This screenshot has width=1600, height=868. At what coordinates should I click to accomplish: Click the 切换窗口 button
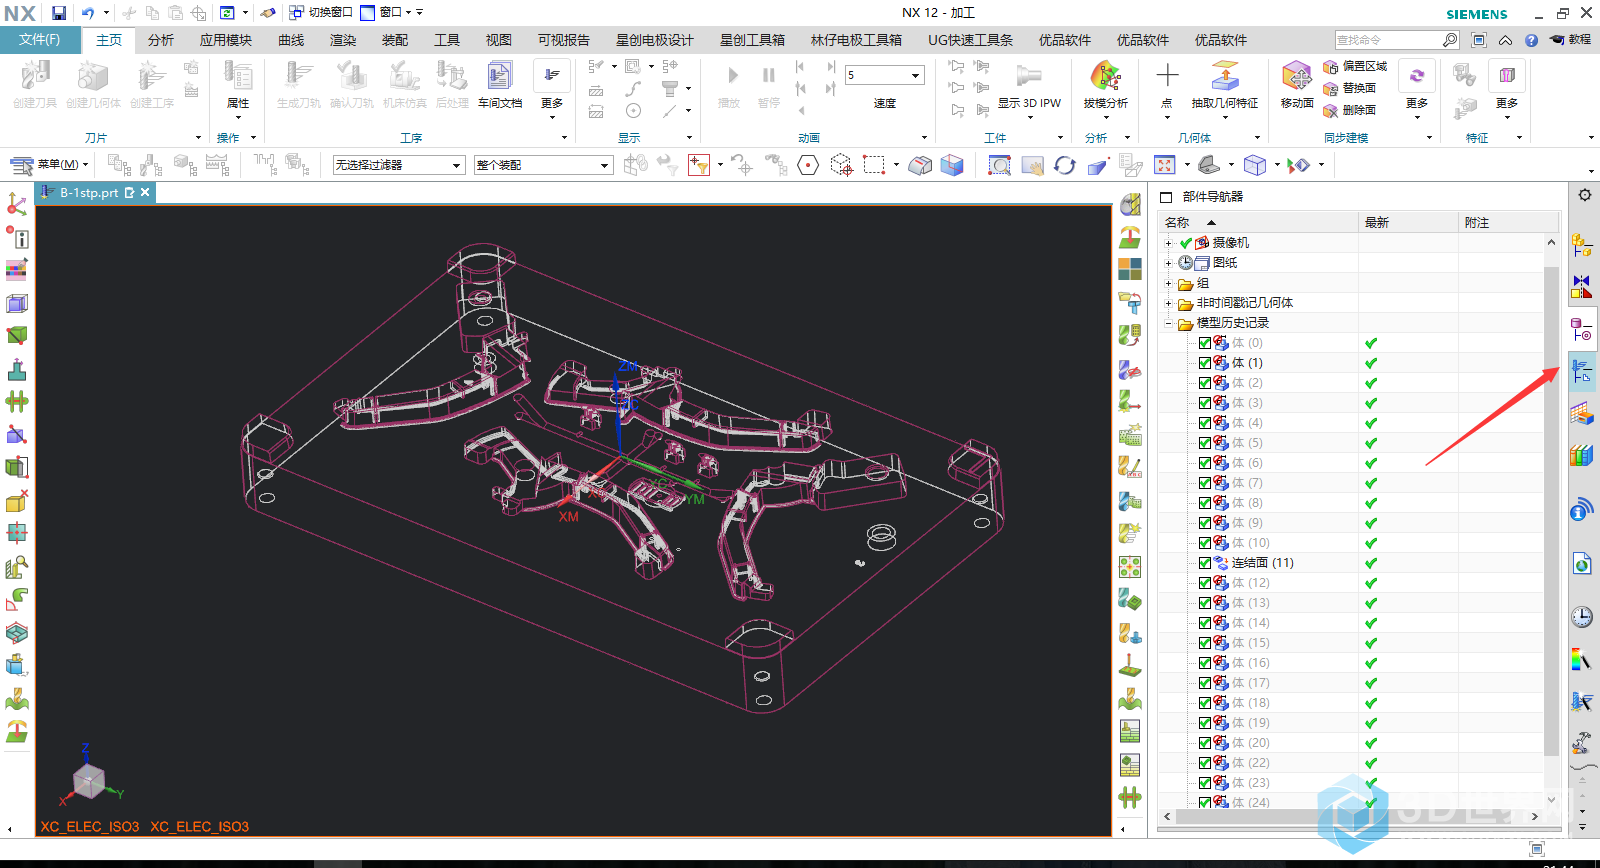[321, 13]
